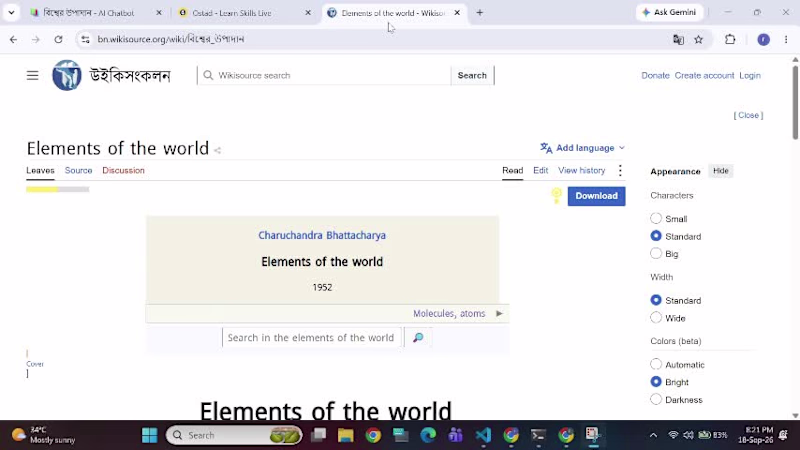Click the browser address bar URL
The width and height of the screenshot is (800, 450).
(x=170, y=39)
